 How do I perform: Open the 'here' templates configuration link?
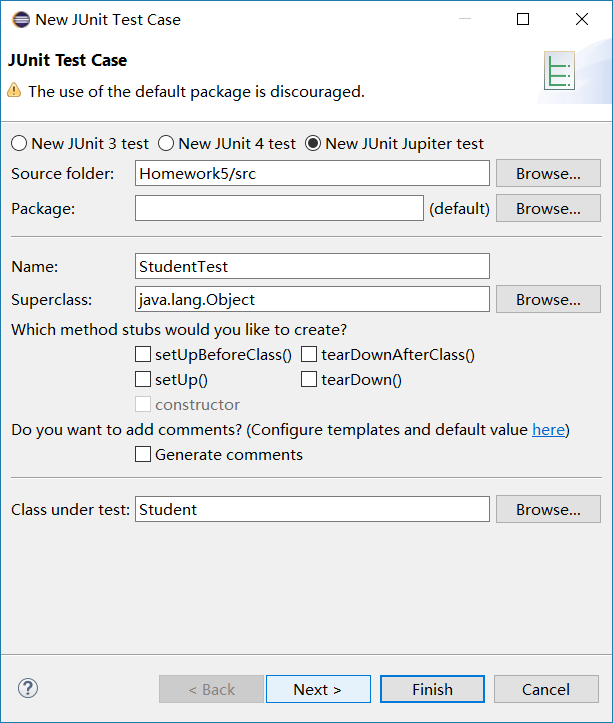(x=548, y=429)
